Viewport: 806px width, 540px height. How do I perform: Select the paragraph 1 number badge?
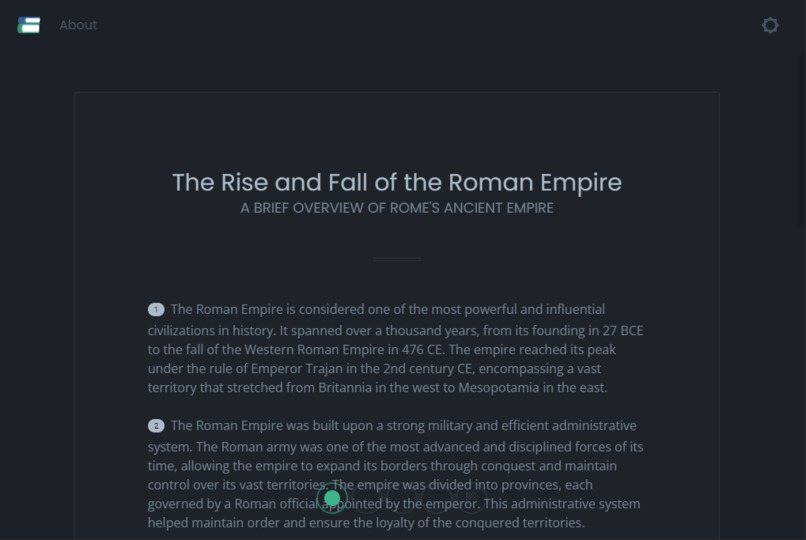click(x=156, y=309)
